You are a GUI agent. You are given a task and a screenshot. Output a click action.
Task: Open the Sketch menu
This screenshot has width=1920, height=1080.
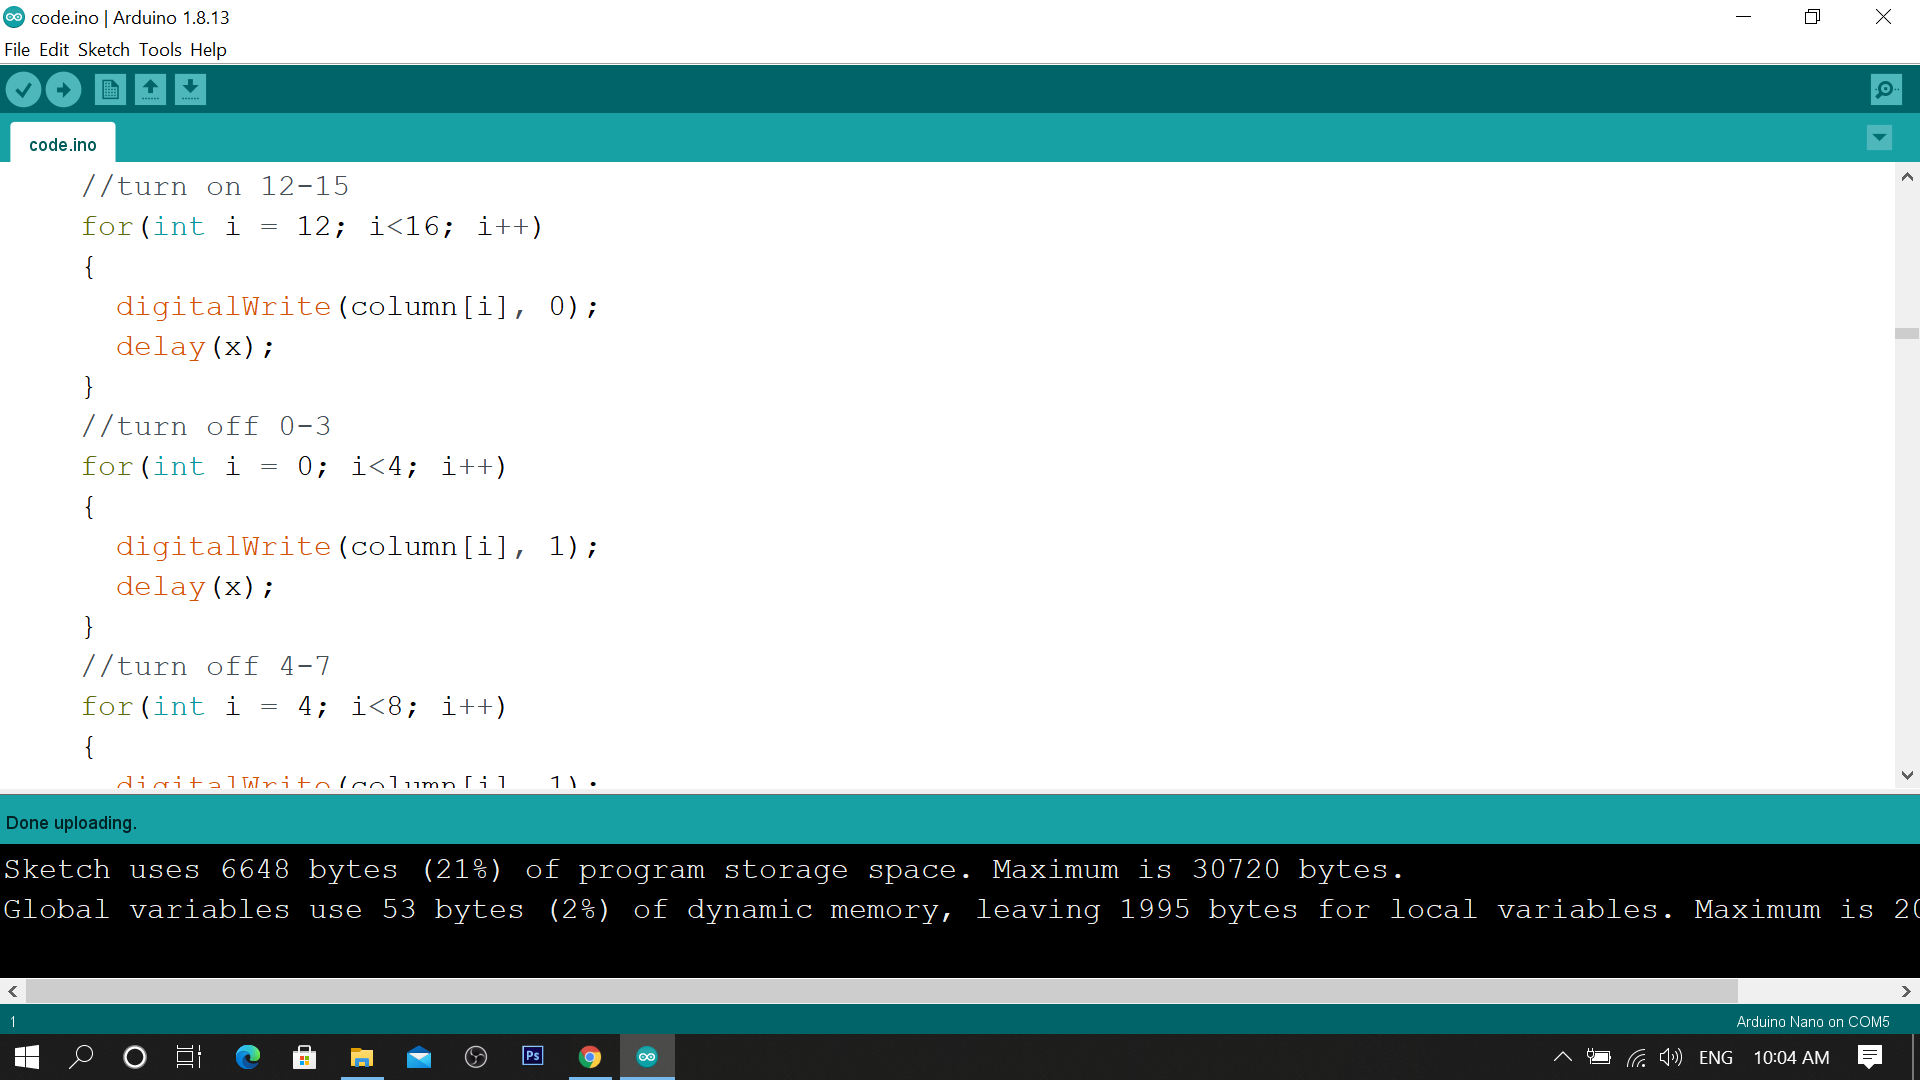point(103,49)
